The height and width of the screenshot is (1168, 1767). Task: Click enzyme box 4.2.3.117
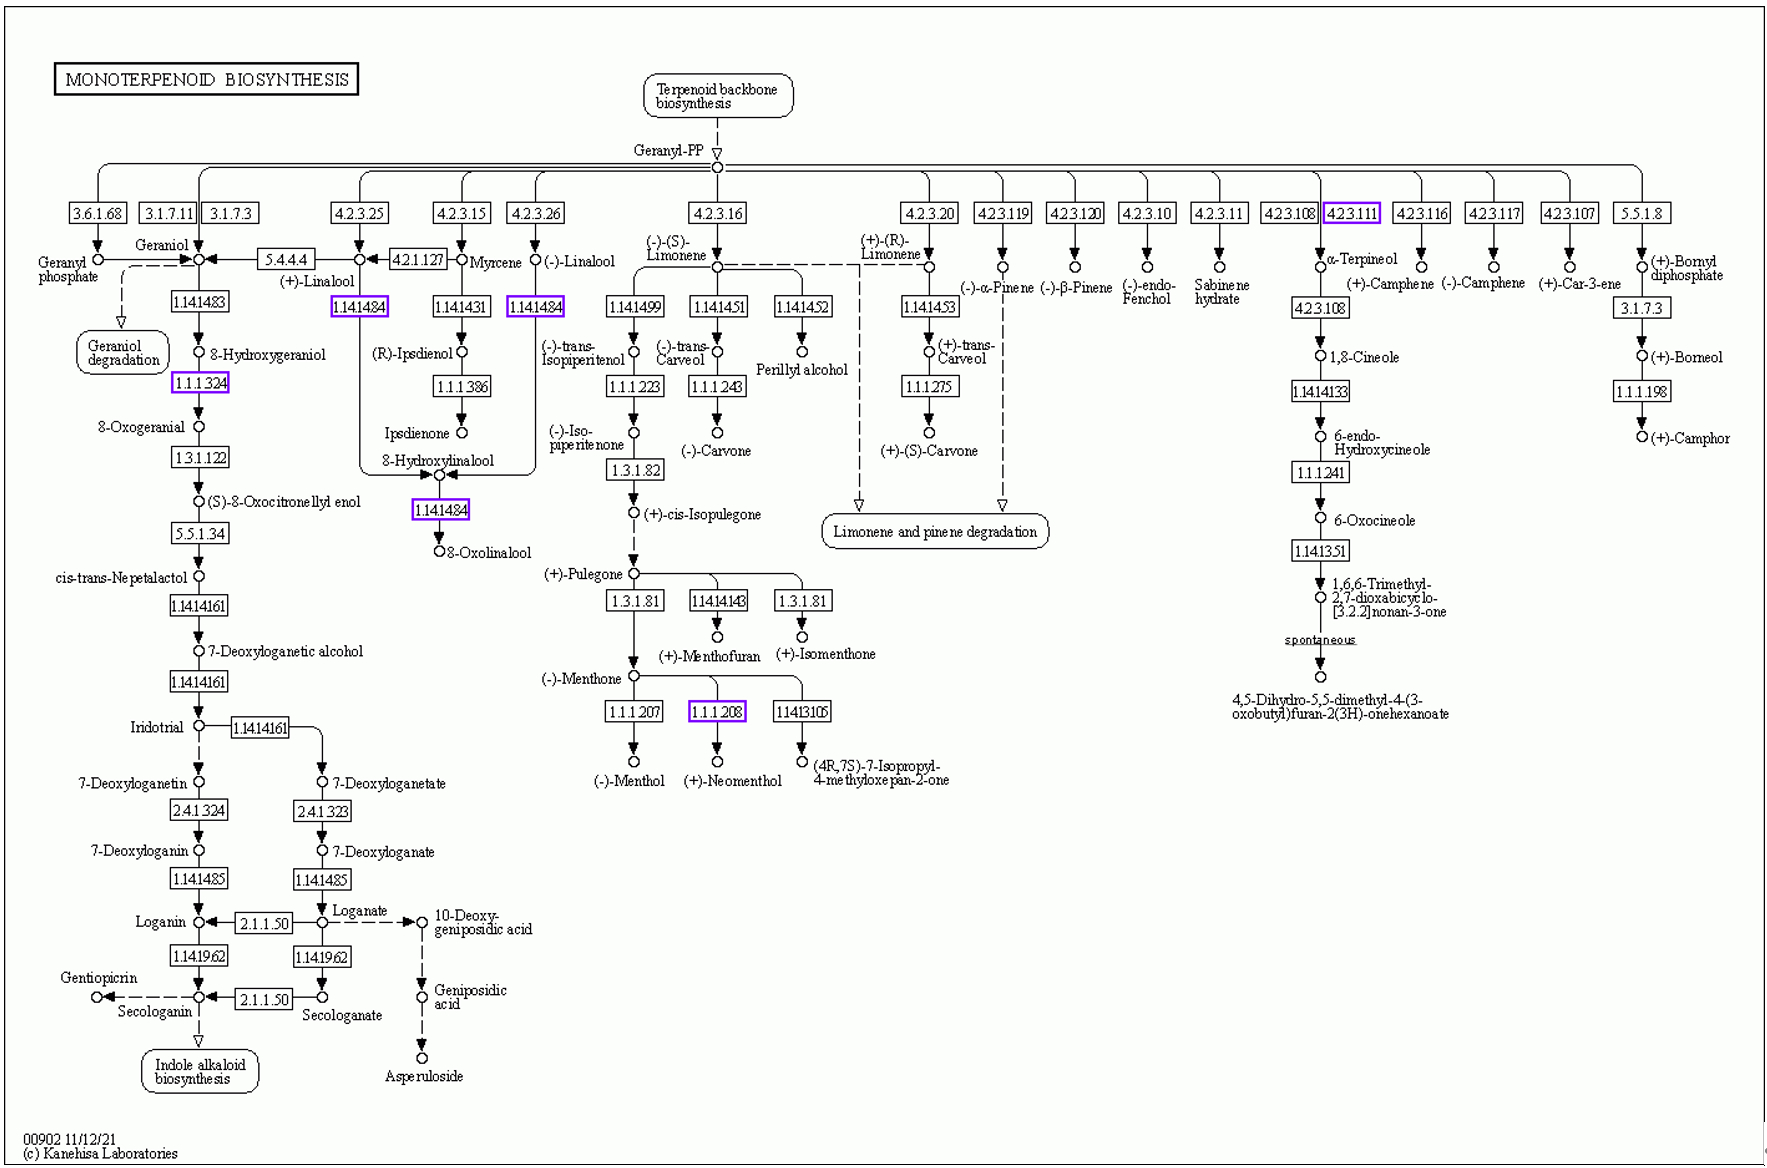(1494, 213)
